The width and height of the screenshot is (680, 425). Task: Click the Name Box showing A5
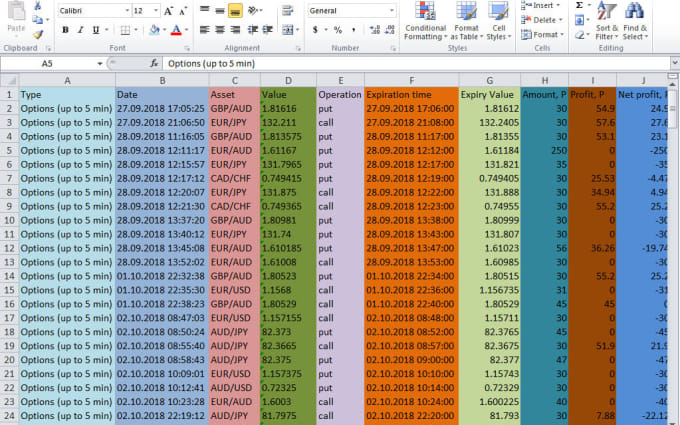[48, 64]
